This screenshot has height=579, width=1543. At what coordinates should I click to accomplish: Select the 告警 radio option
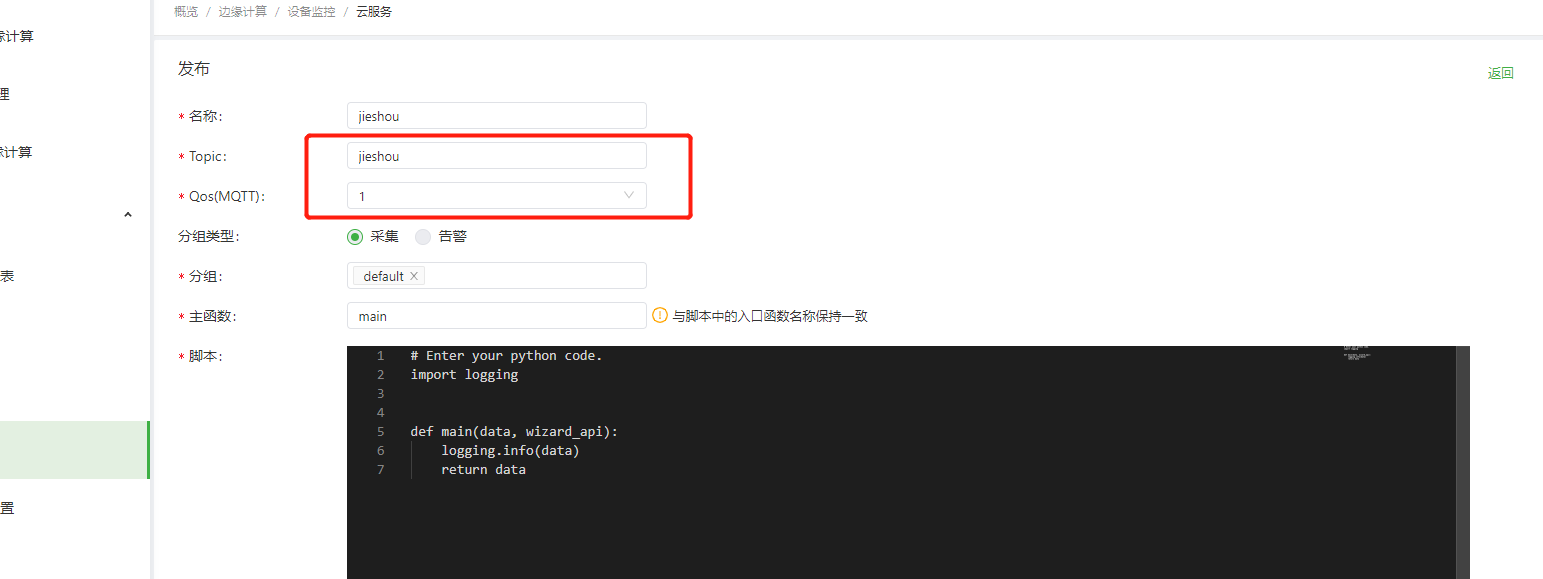423,237
